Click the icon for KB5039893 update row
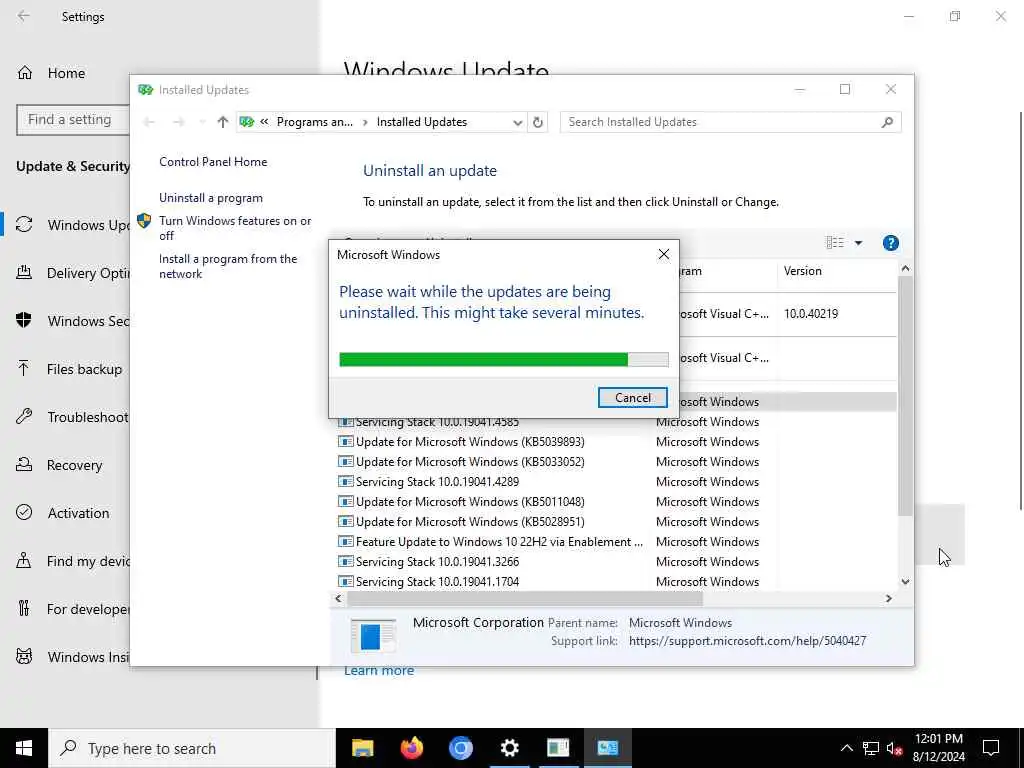The image size is (1024, 768). 345,442
